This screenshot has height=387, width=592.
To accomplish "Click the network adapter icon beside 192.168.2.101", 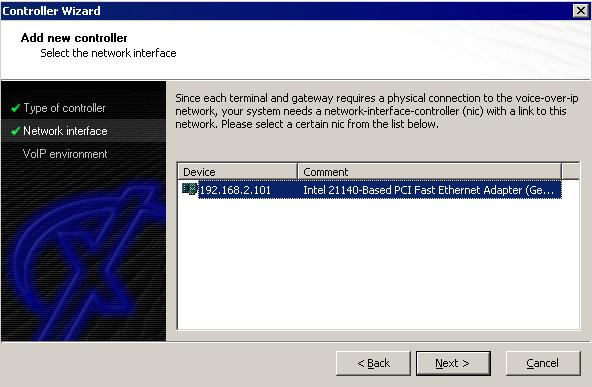I will click(190, 189).
